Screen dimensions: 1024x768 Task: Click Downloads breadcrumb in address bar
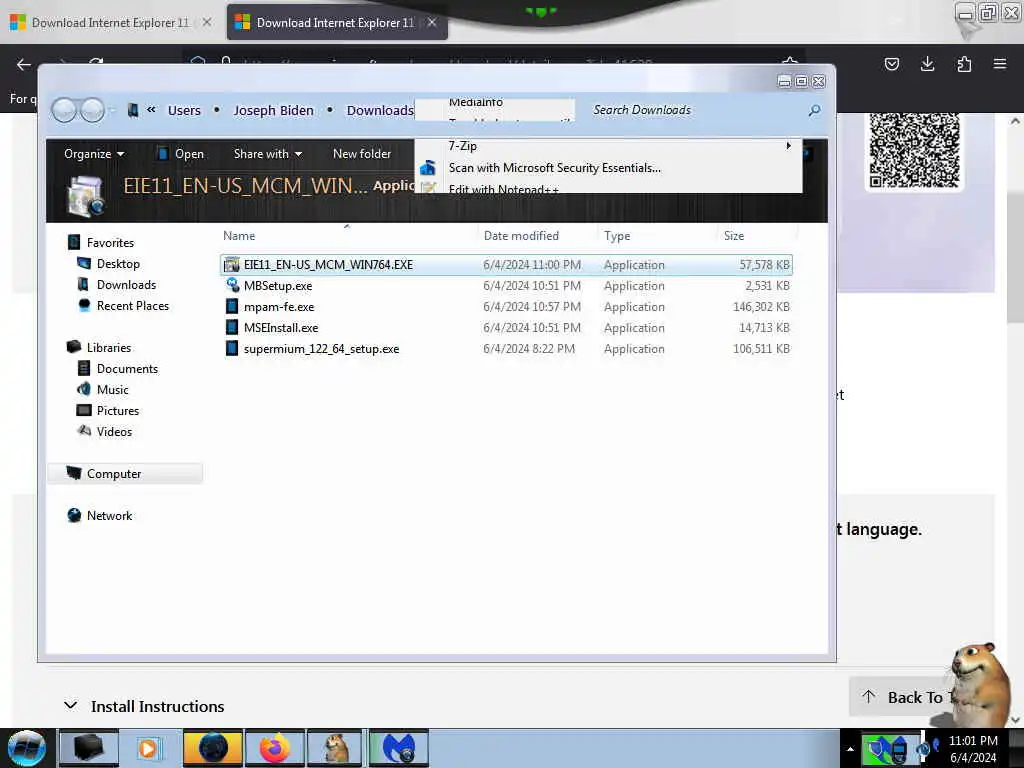click(379, 110)
